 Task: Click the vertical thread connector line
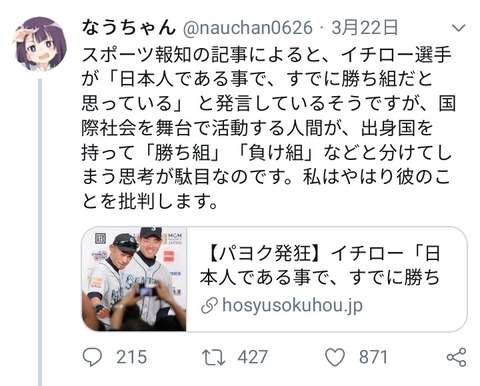pyautogui.click(x=40, y=232)
